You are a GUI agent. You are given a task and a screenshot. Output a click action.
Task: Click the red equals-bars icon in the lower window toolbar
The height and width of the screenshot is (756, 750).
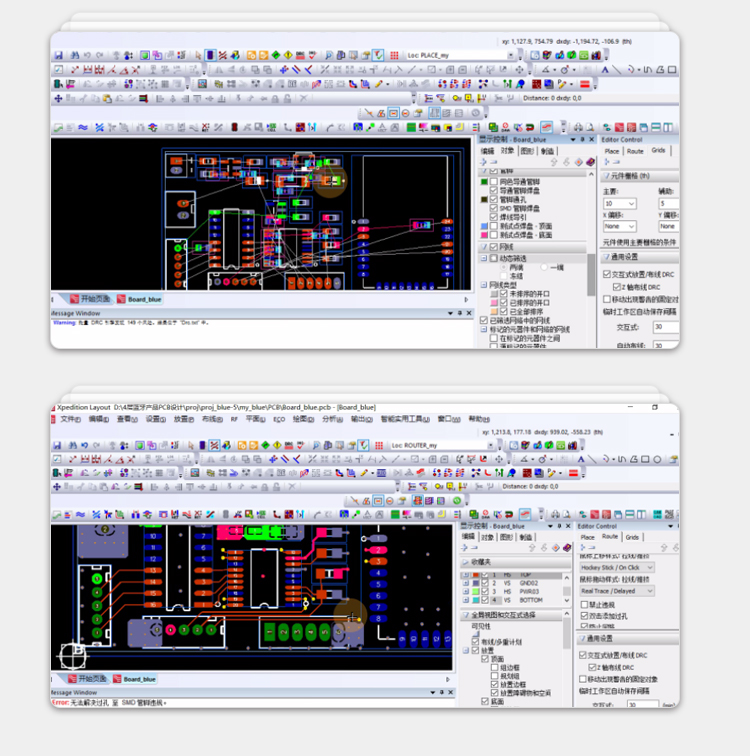pyautogui.click(x=573, y=473)
